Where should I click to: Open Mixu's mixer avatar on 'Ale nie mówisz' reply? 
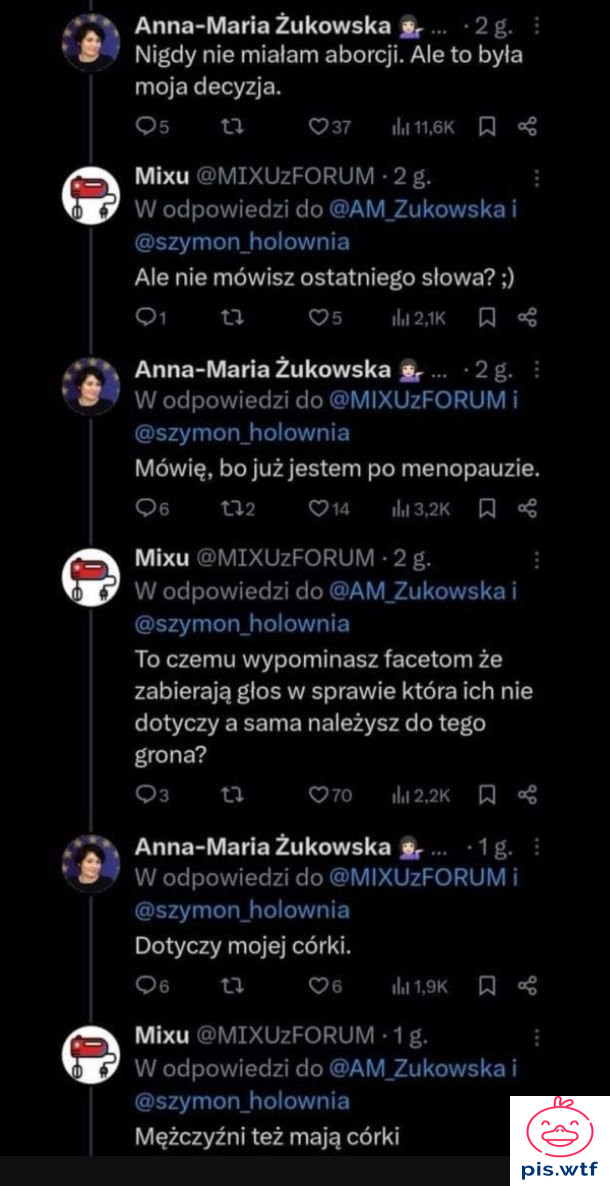(x=92, y=194)
